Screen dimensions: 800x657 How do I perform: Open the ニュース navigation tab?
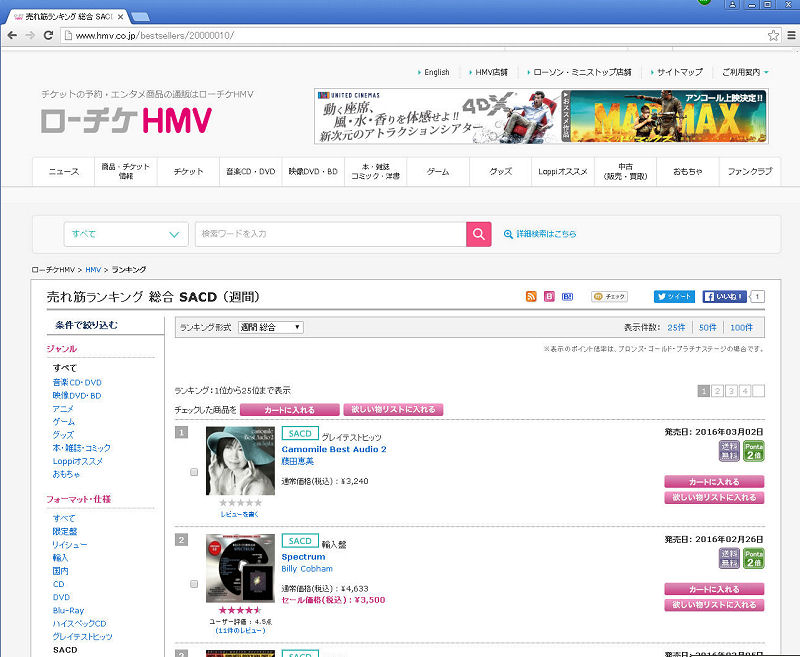[64, 171]
